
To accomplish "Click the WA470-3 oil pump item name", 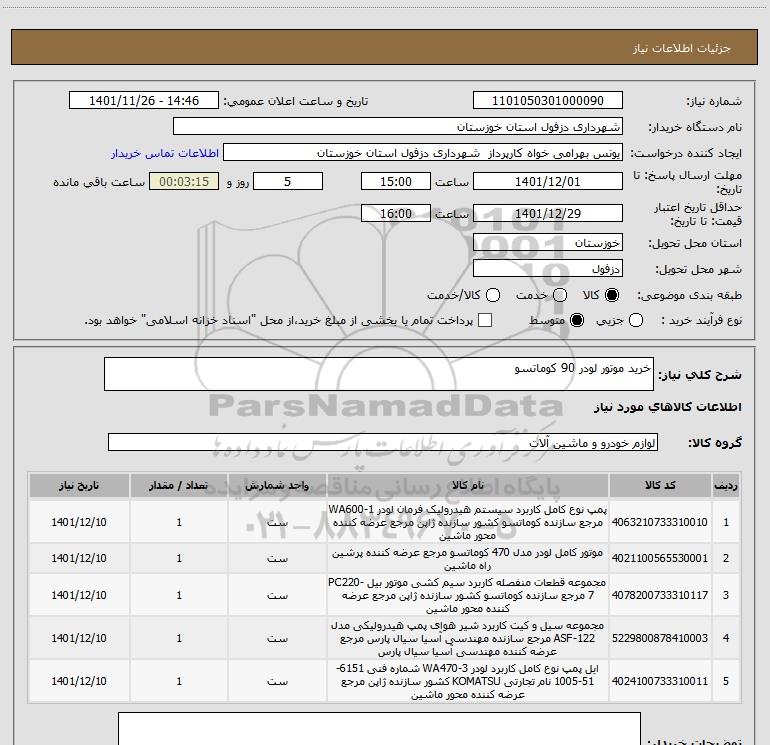I will (468, 682).
